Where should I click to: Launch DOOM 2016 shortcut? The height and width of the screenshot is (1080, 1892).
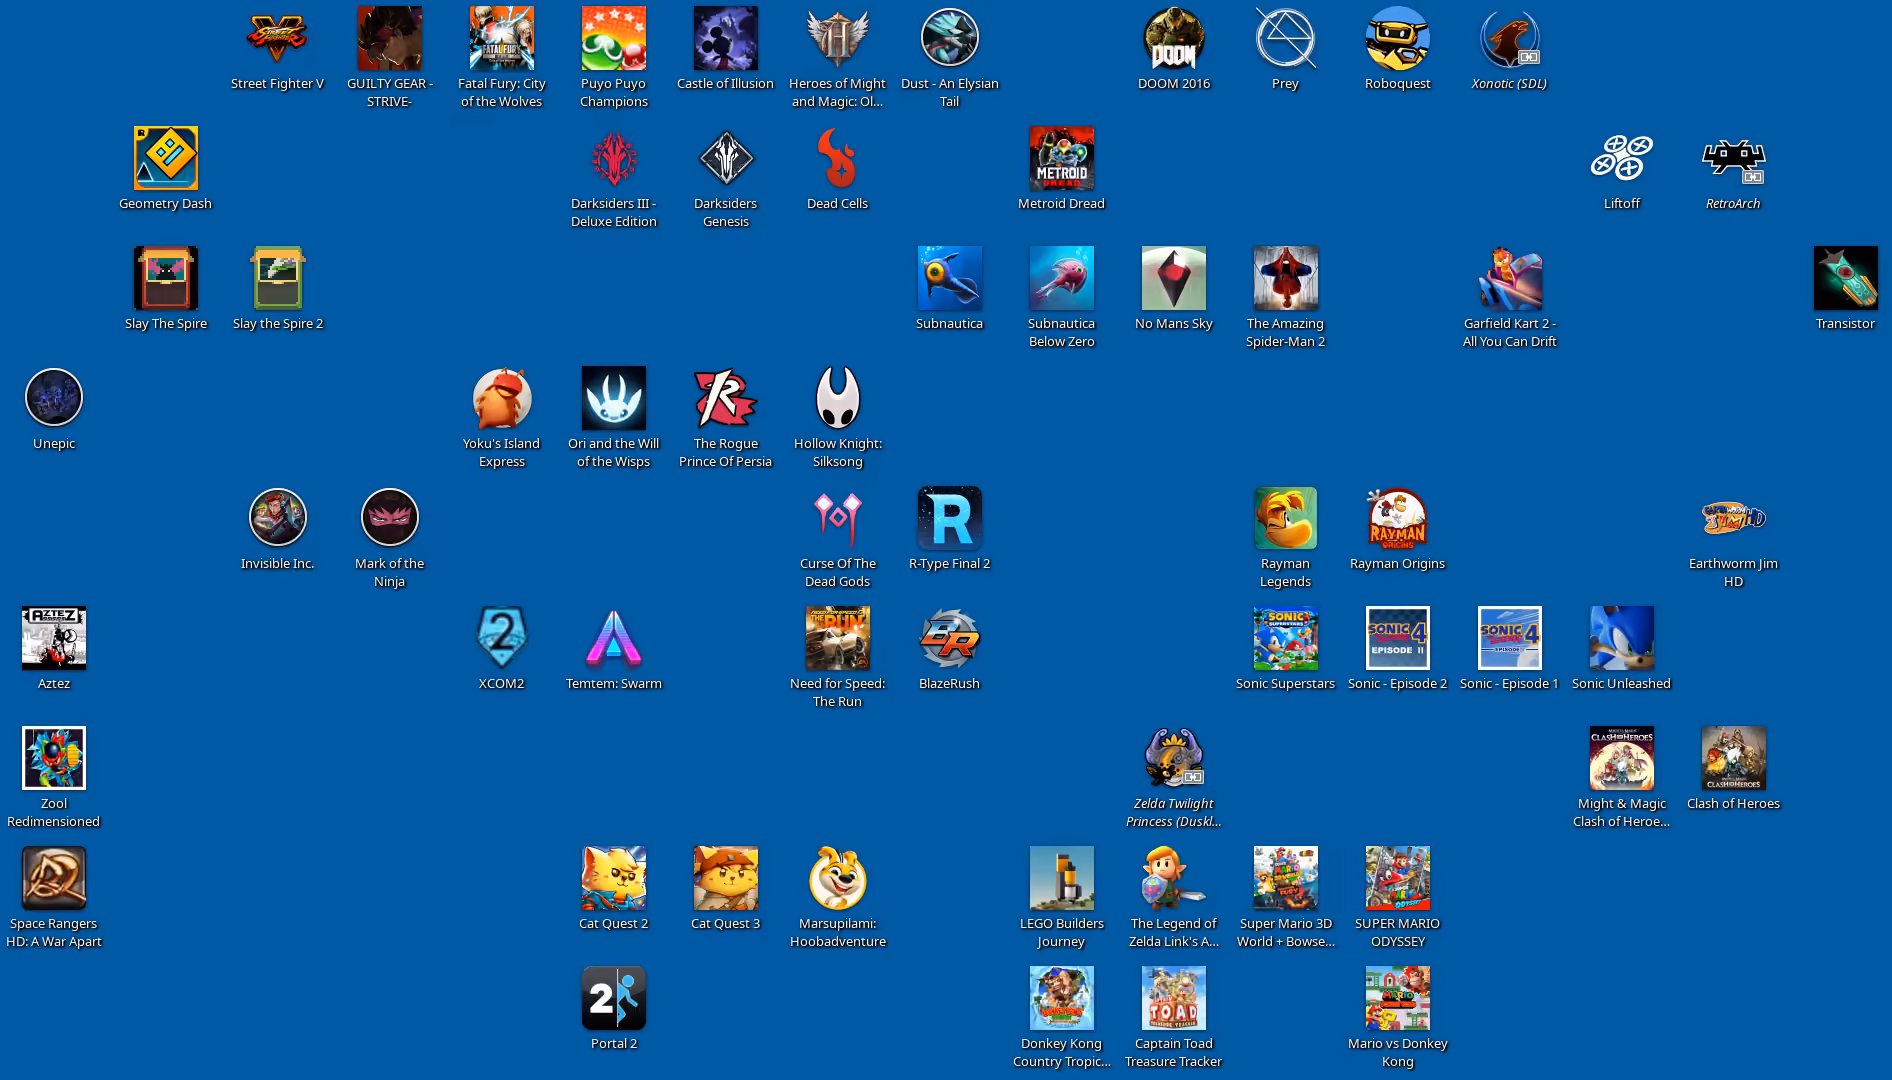coord(1173,38)
